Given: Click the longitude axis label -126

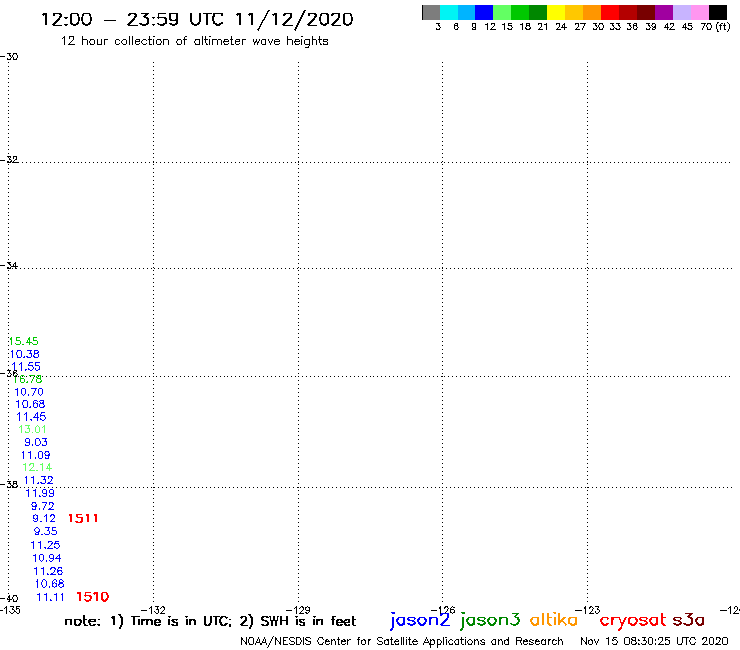Looking at the screenshot, I should (443, 610).
